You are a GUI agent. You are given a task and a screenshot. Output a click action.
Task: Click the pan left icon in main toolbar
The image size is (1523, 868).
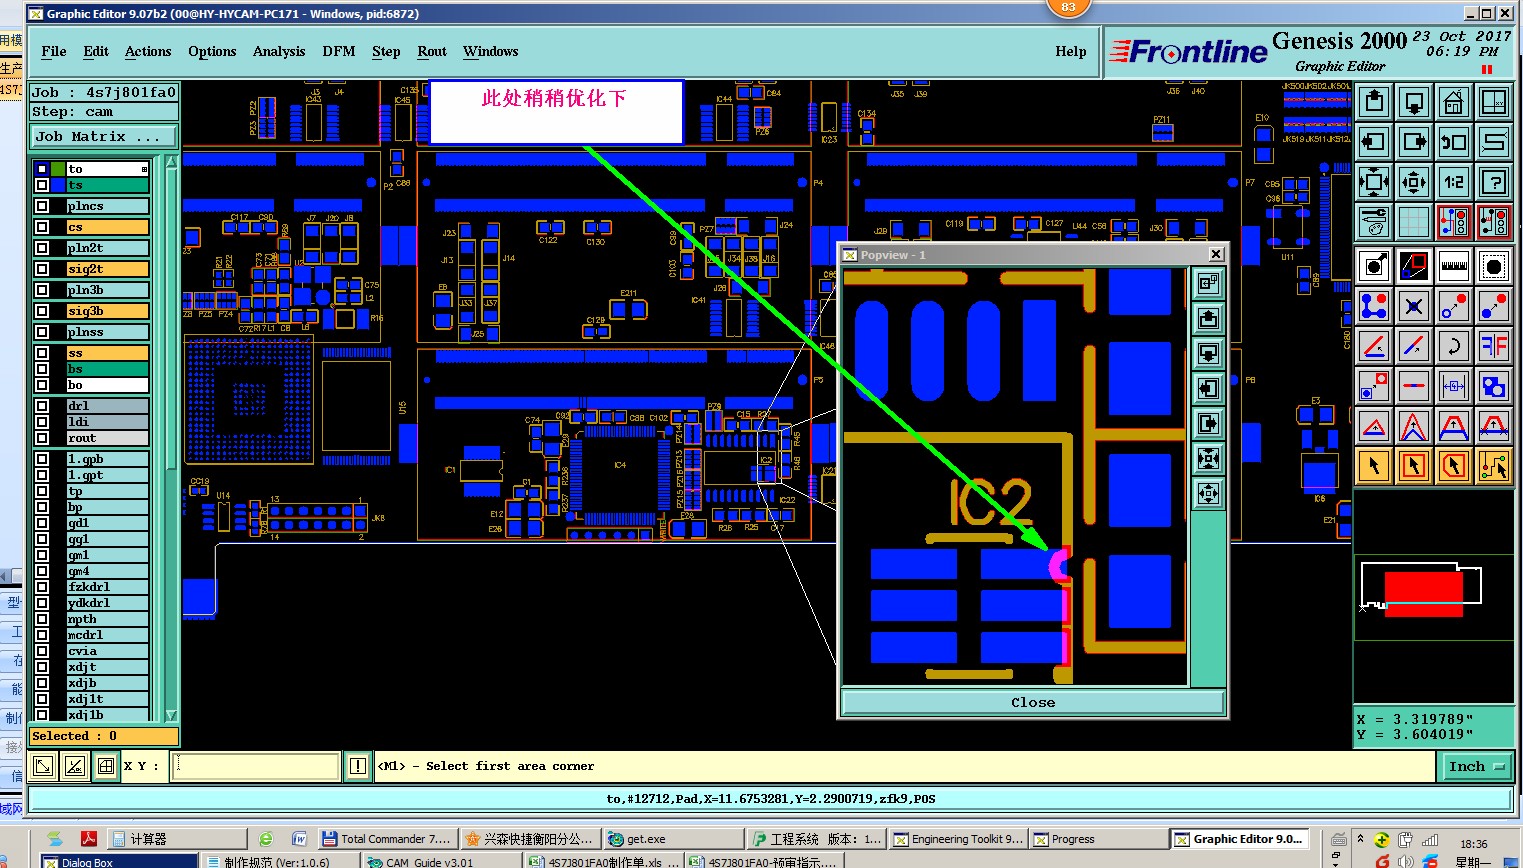tap(1374, 141)
